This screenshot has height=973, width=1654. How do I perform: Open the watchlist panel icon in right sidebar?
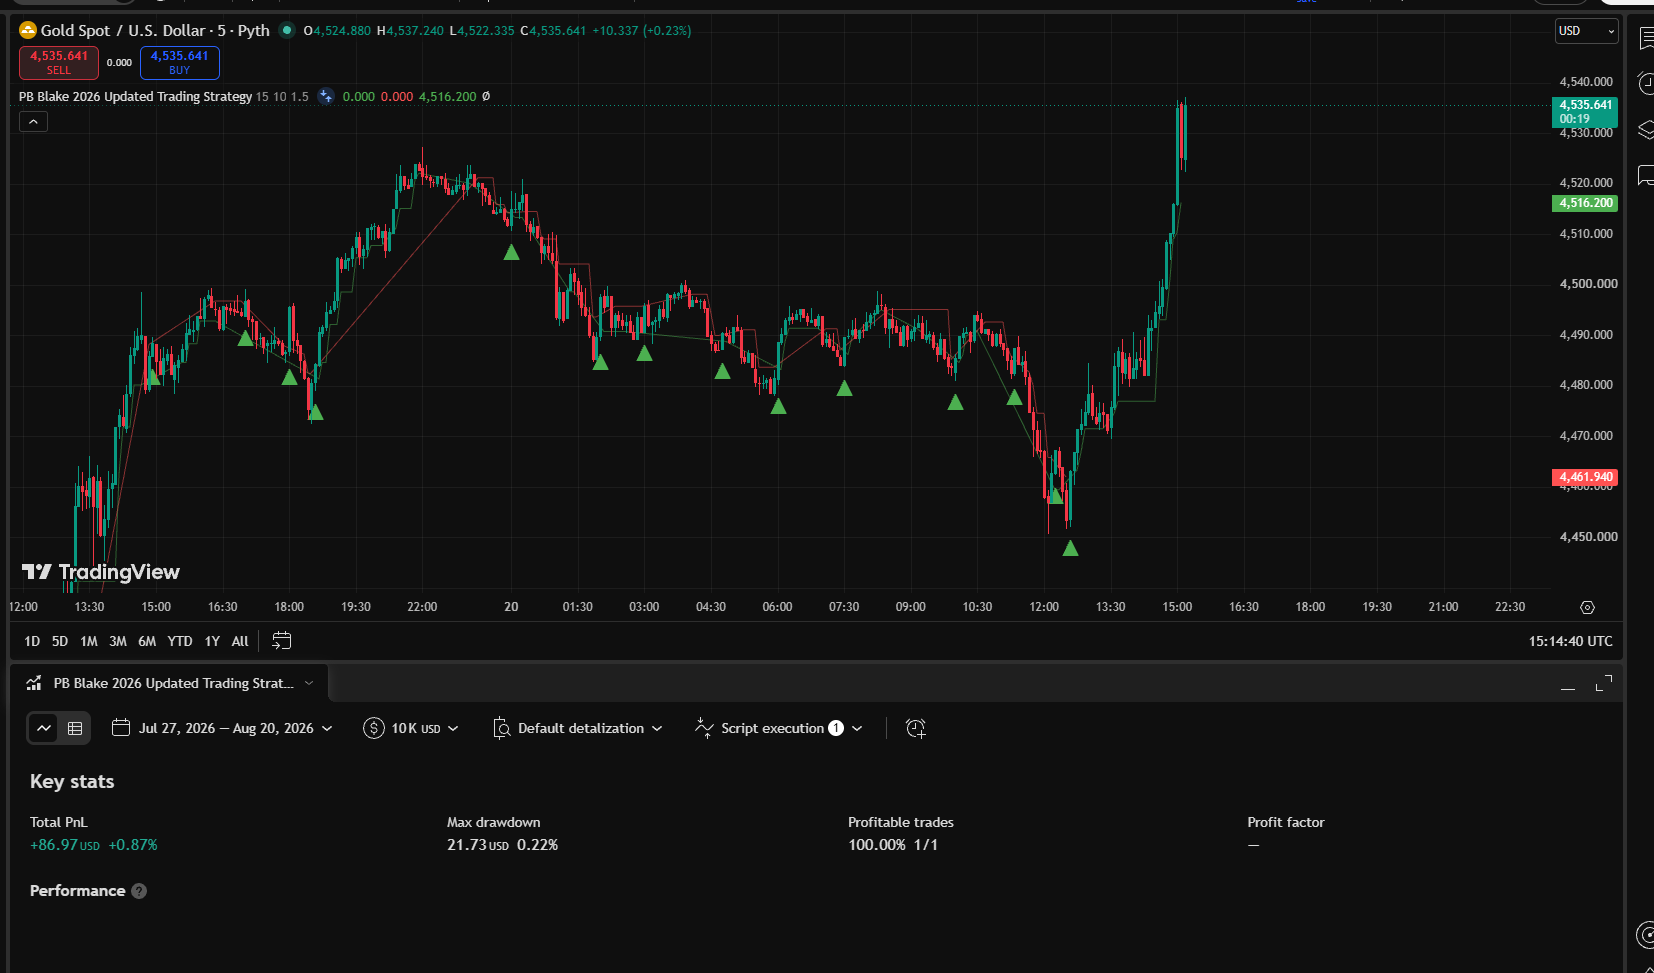pos(1645,38)
